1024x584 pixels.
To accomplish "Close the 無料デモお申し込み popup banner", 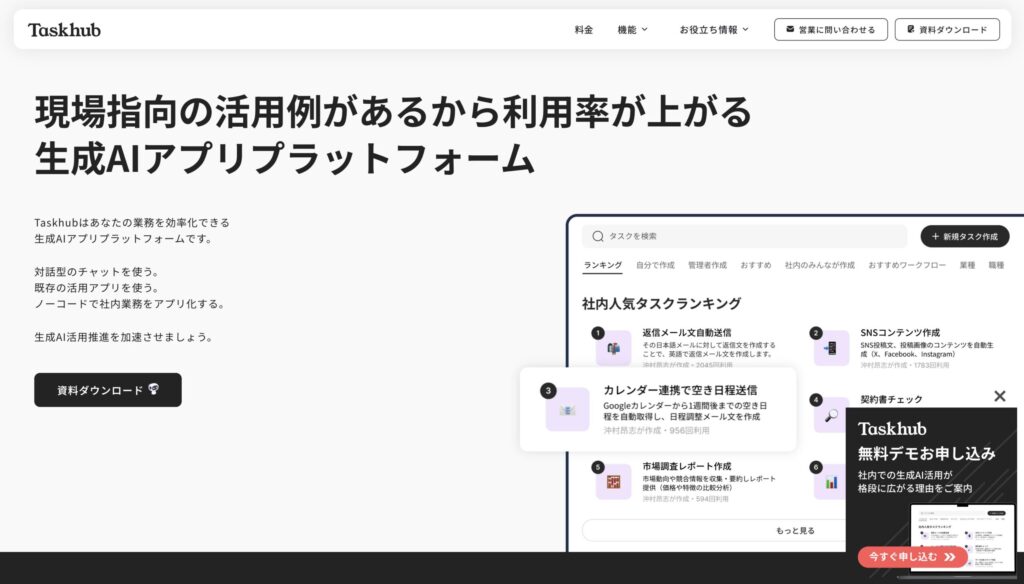I will [x=999, y=396].
